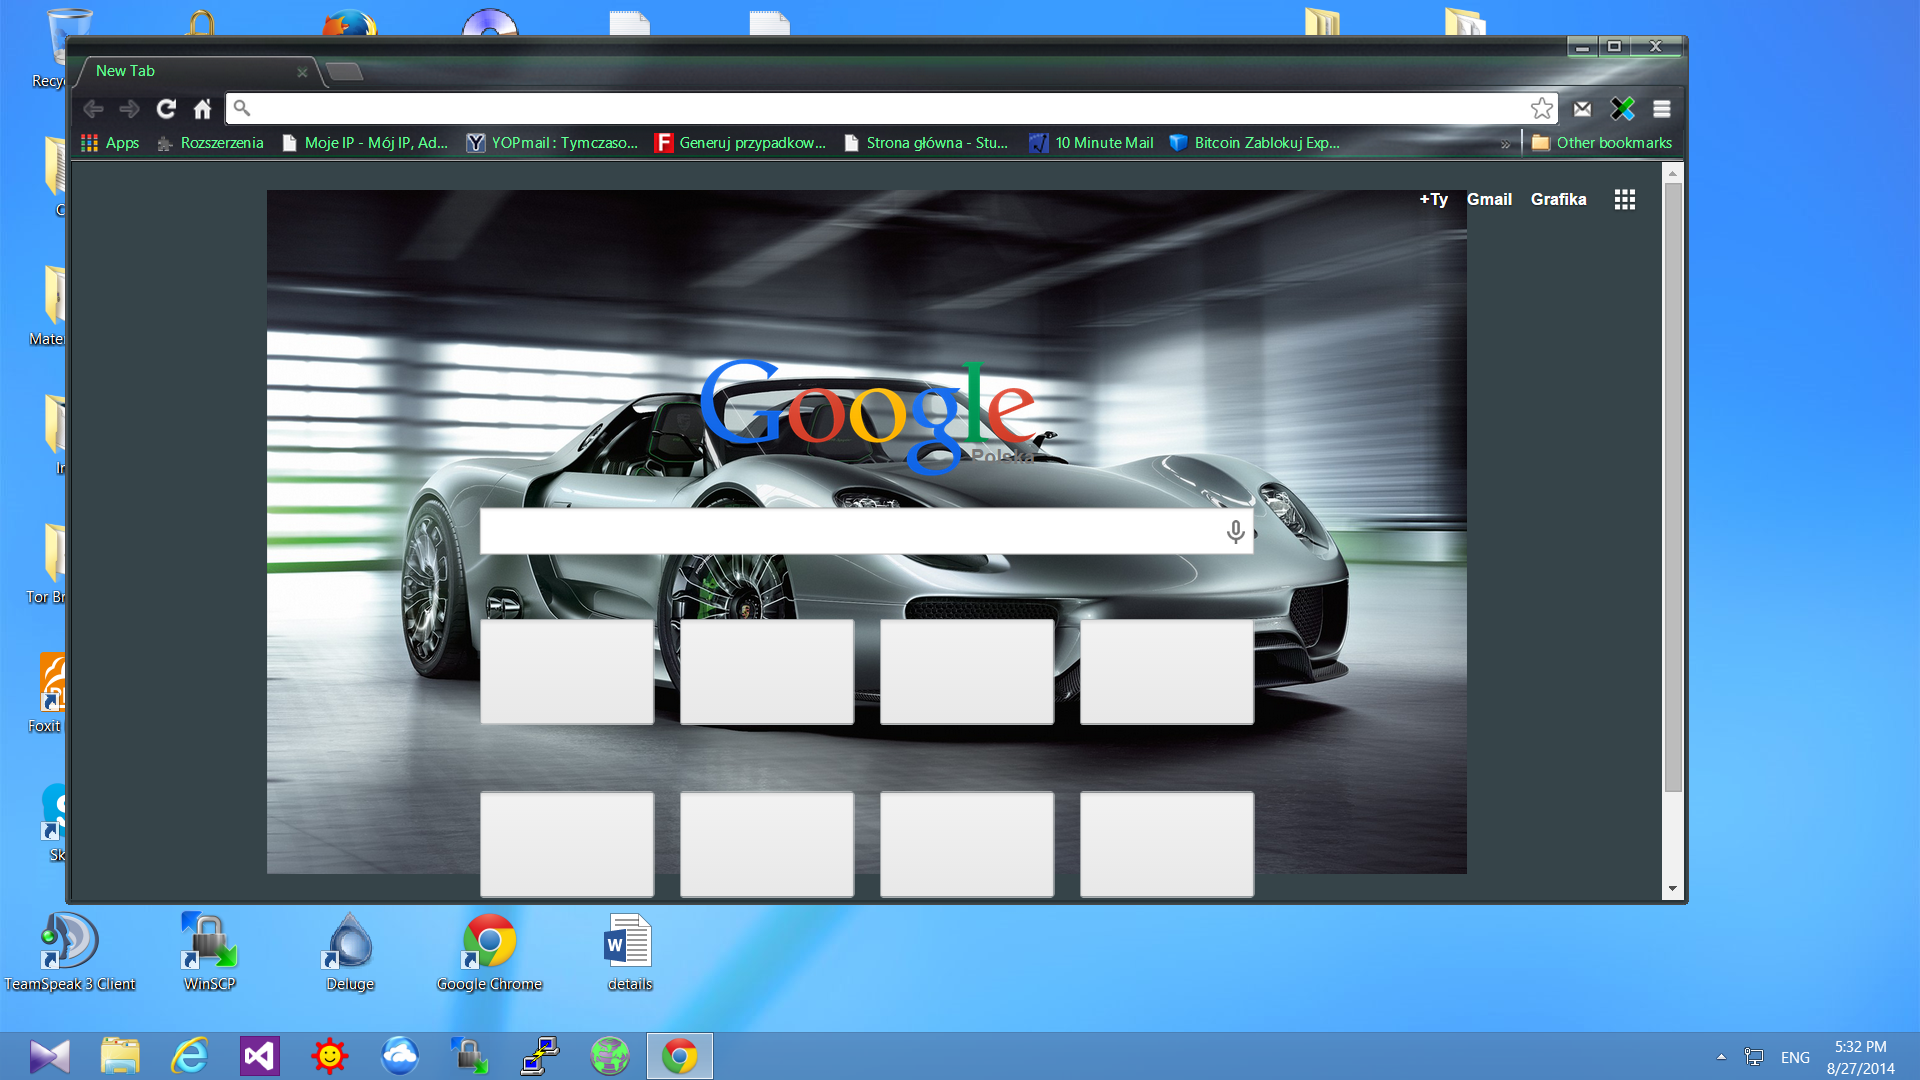Open the 10 Minute Mail bookmark
1920x1080 pixels.
click(x=1092, y=143)
